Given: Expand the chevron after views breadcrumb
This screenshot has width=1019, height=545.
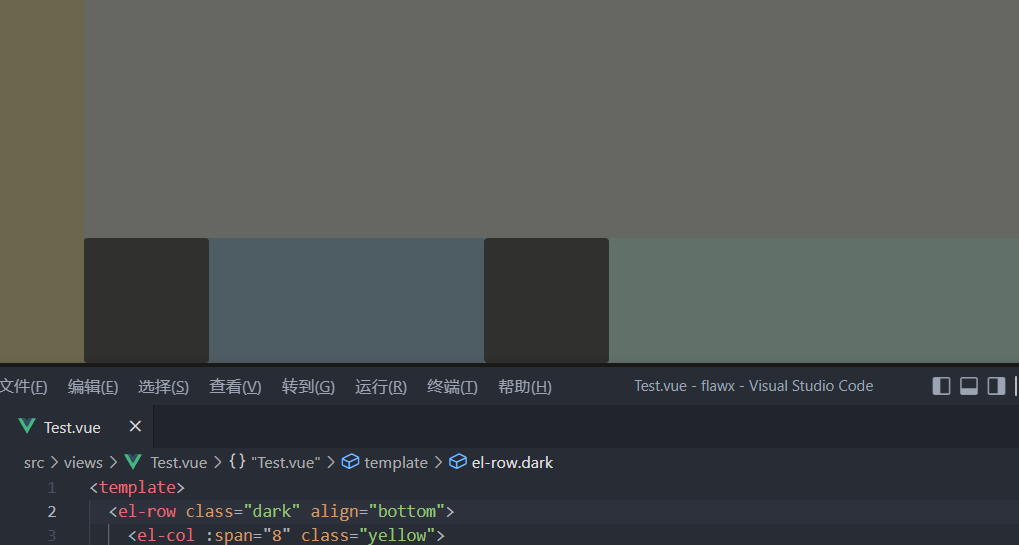Looking at the screenshot, I should (114, 463).
